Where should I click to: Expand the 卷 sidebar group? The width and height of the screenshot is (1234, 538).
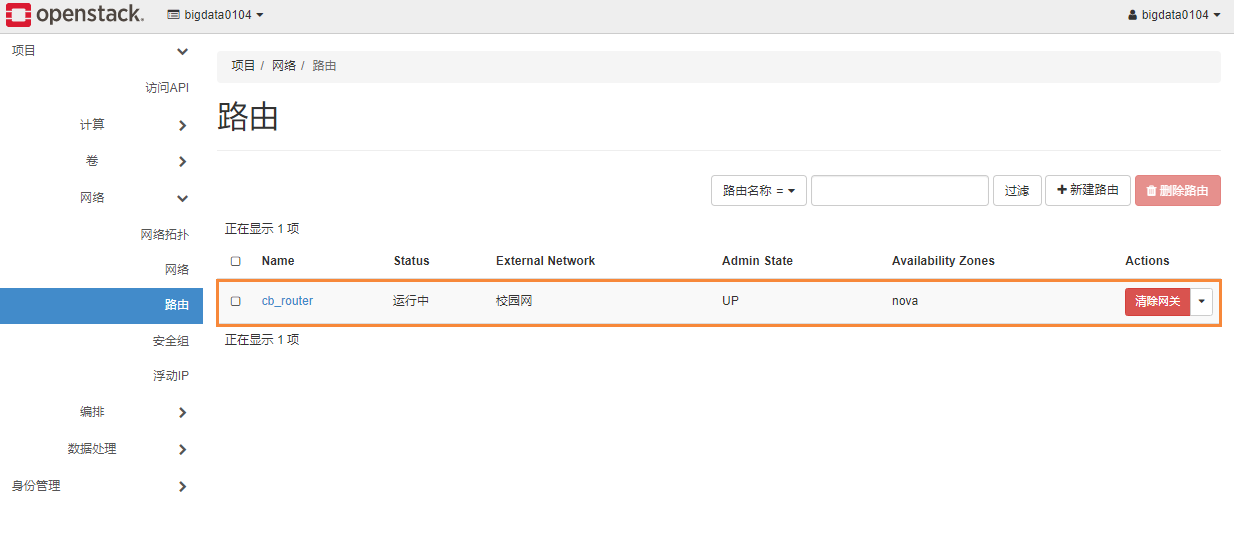point(101,161)
